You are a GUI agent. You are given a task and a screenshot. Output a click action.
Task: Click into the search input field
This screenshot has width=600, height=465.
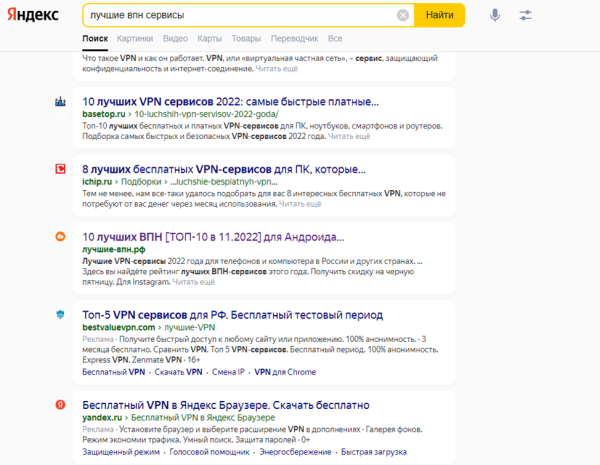coord(240,15)
